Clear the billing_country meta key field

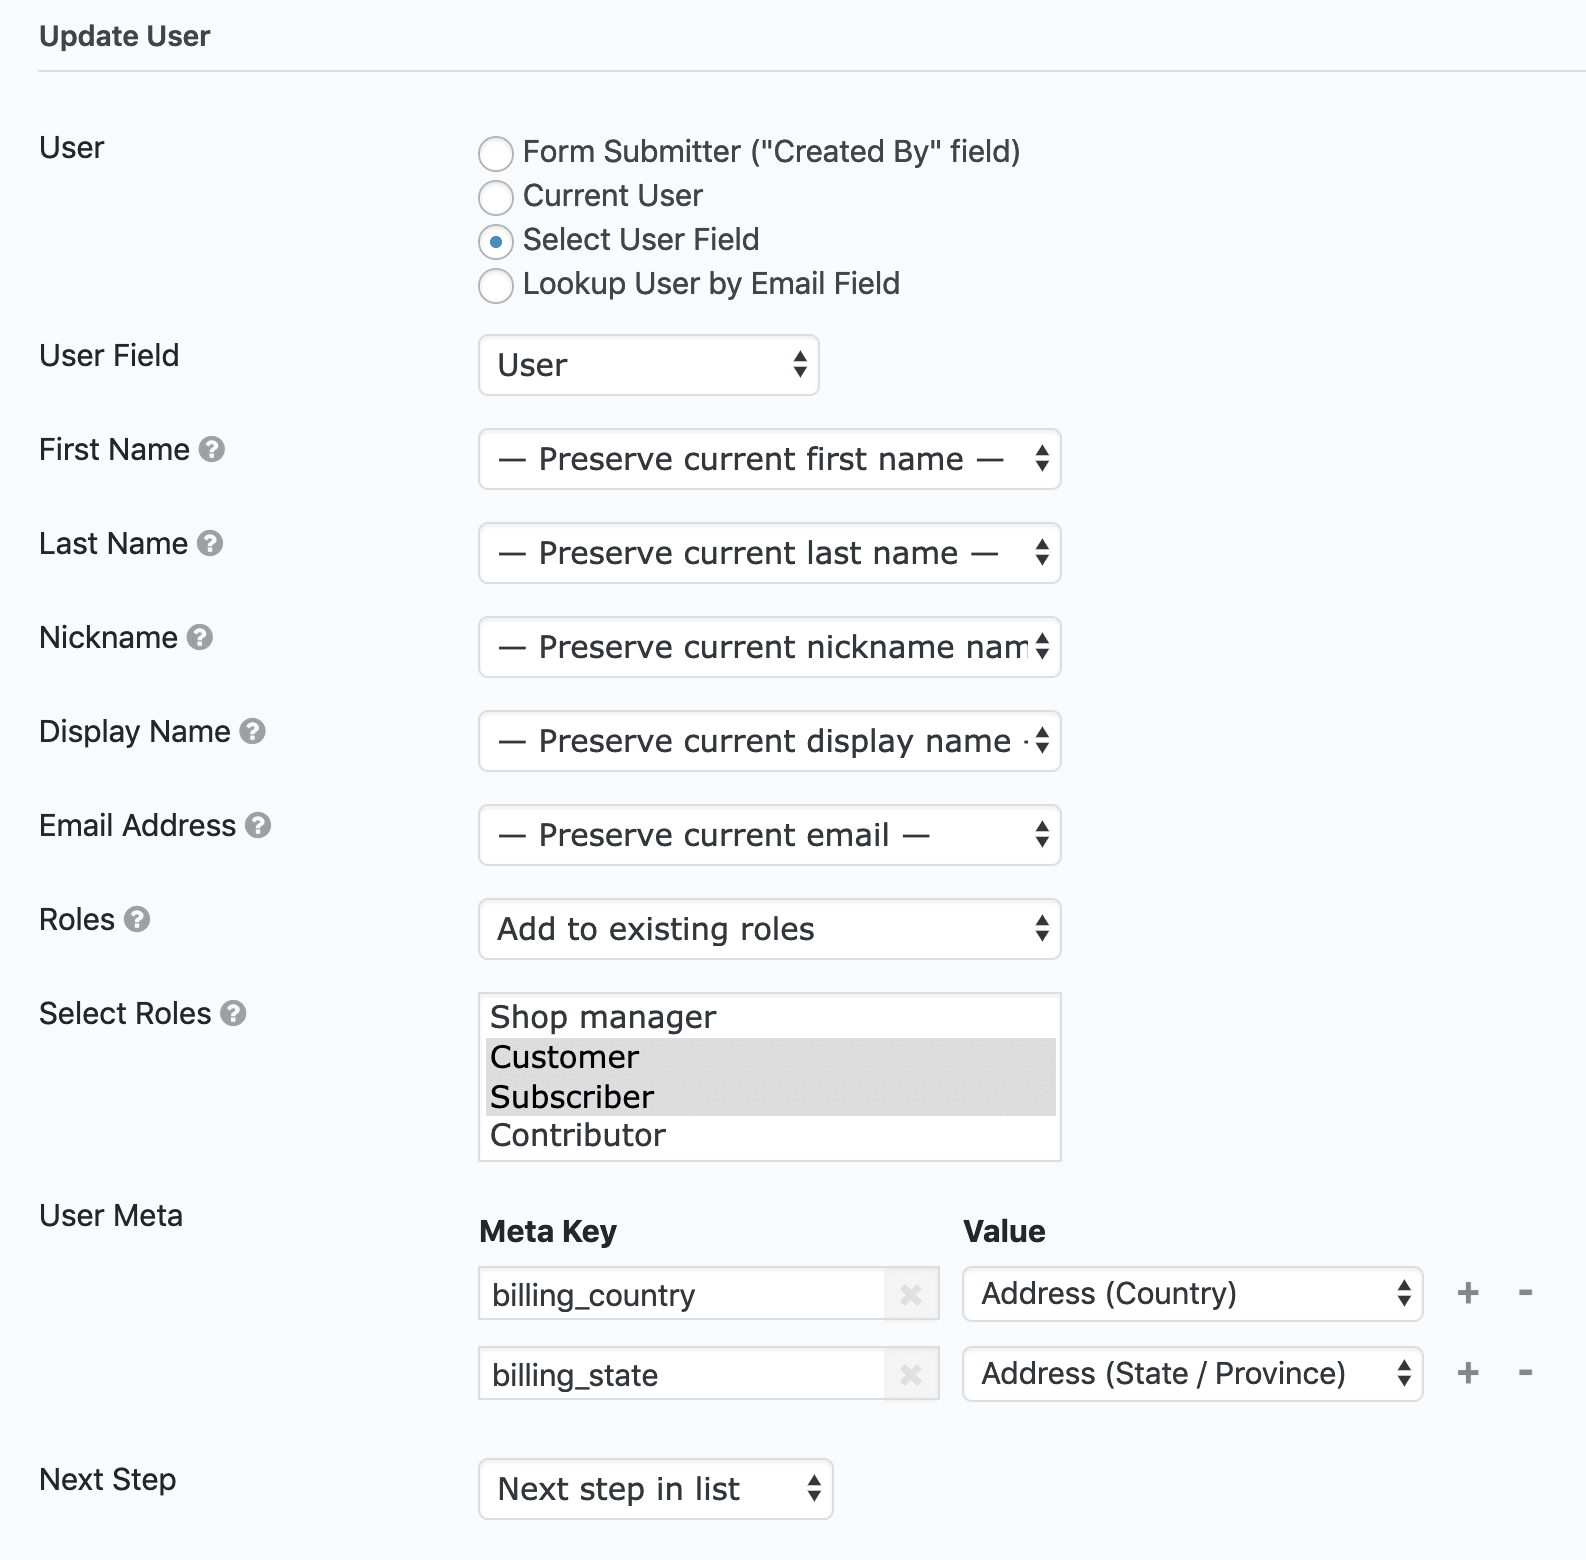click(x=911, y=1294)
